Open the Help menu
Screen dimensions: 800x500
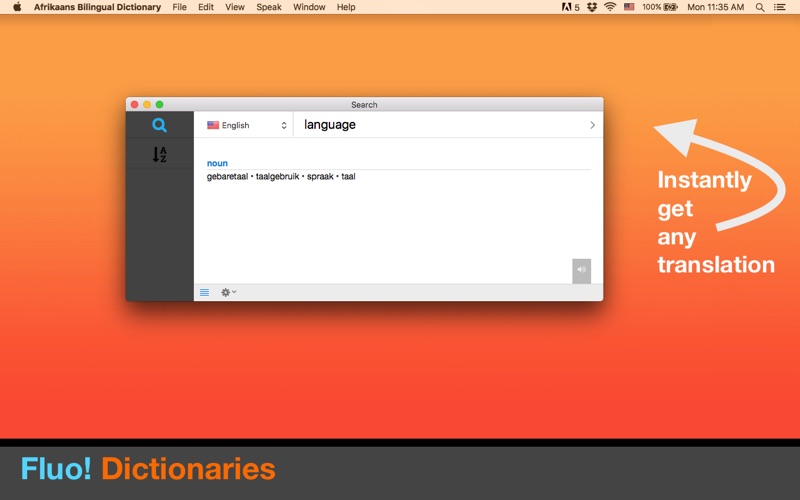coord(346,7)
